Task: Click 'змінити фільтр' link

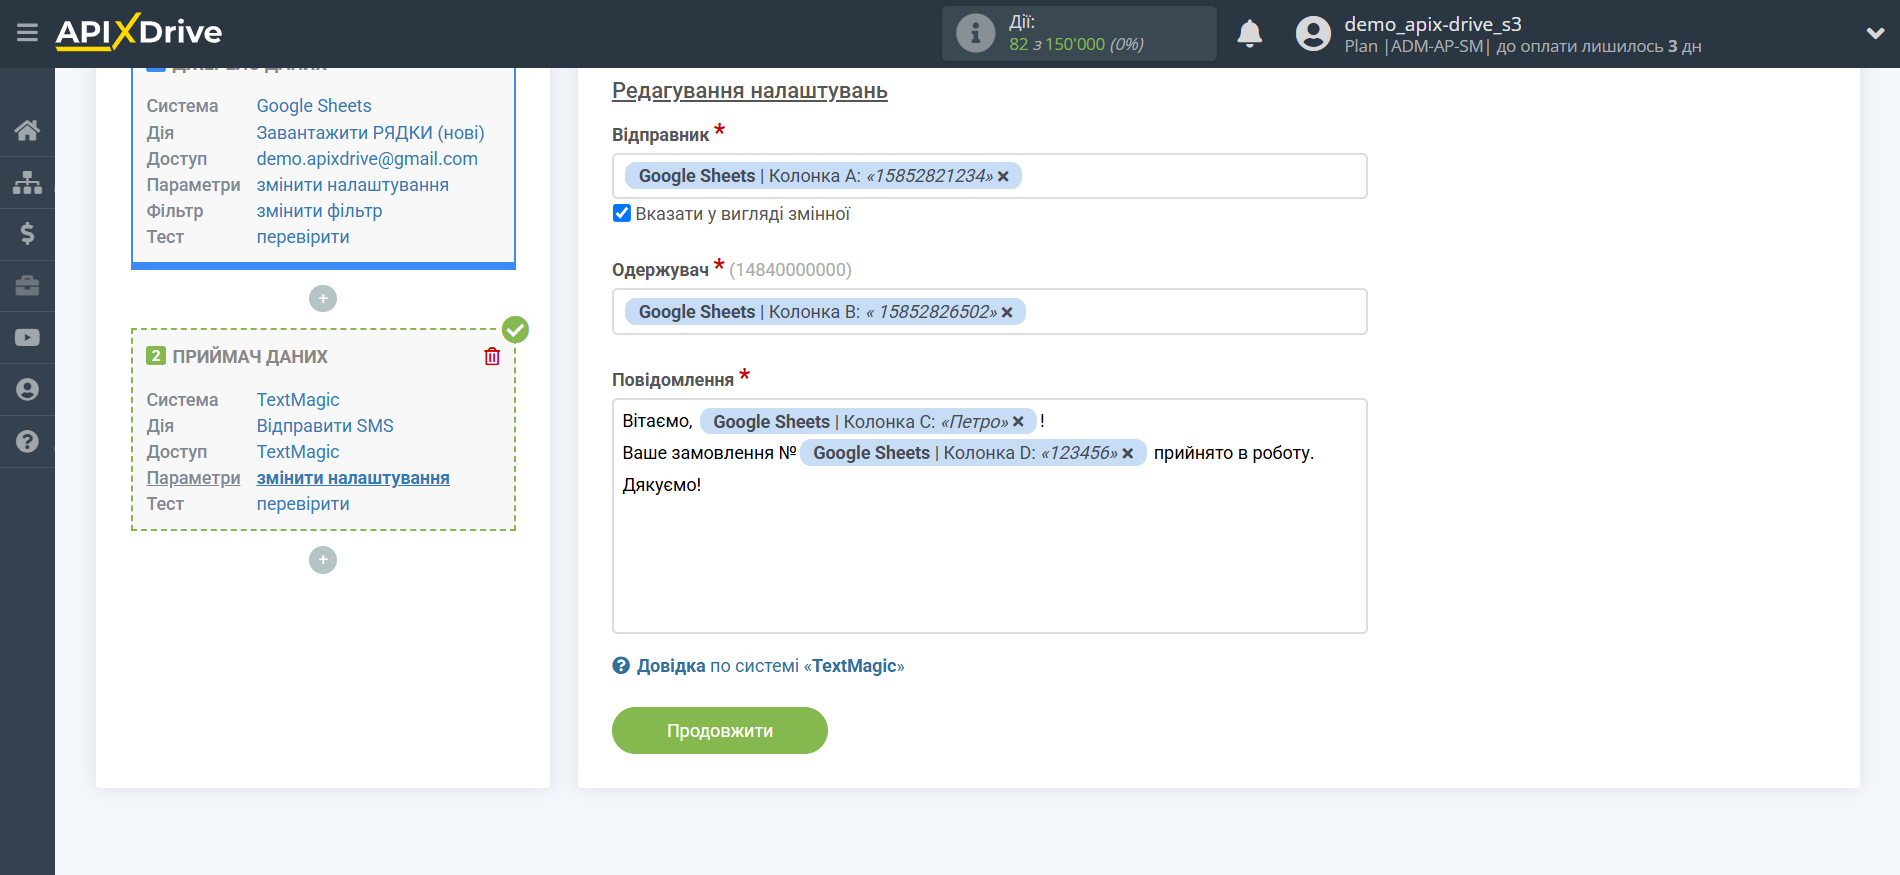Action: pyautogui.click(x=319, y=211)
